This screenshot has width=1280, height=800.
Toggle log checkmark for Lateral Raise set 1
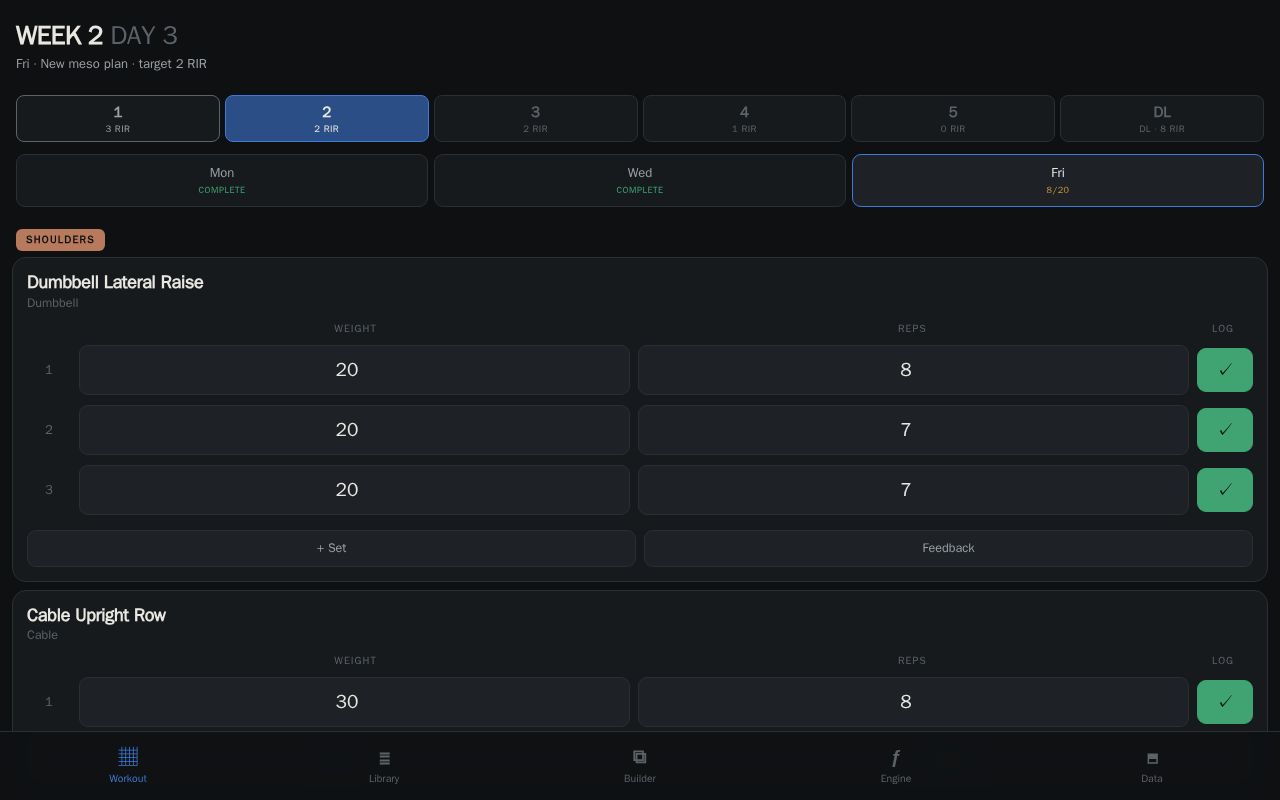pyautogui.click(x=1225, y=370)
